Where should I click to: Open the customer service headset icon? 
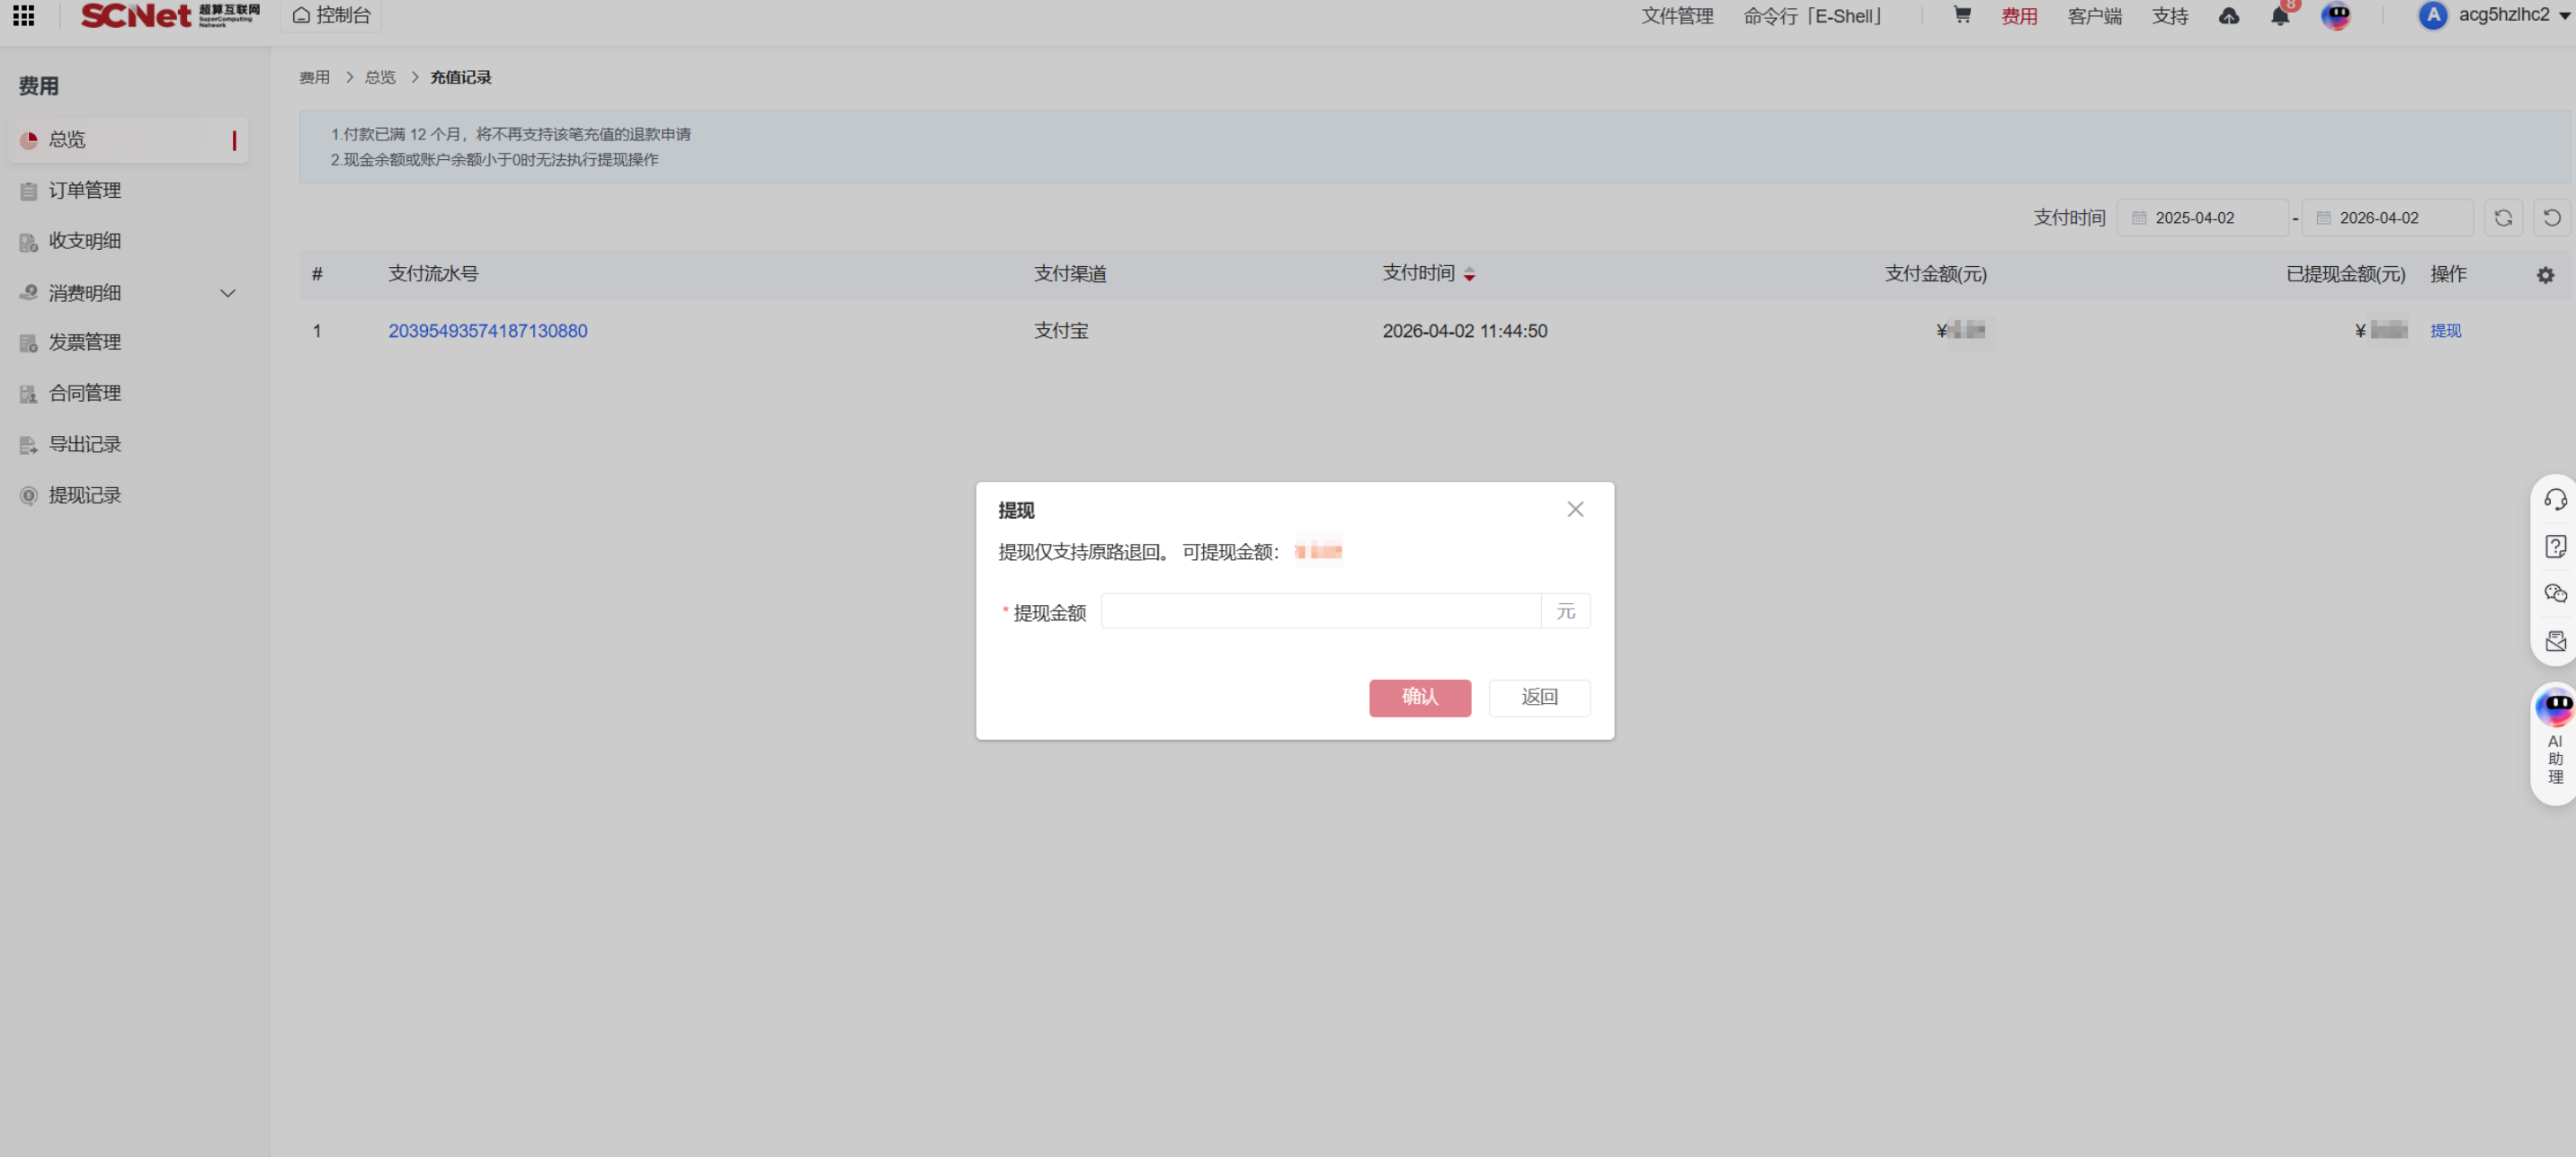(2555, 499)
